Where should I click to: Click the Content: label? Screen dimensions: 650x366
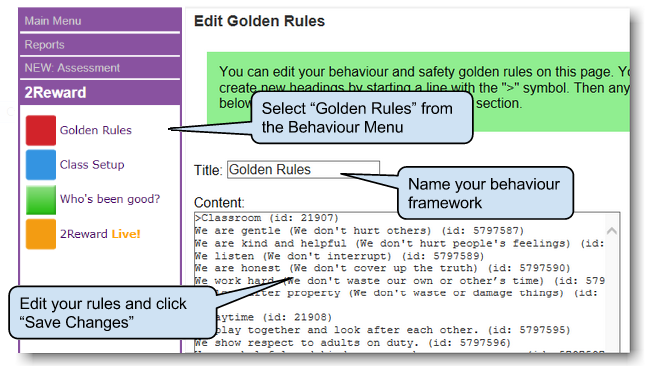point(219,203)
